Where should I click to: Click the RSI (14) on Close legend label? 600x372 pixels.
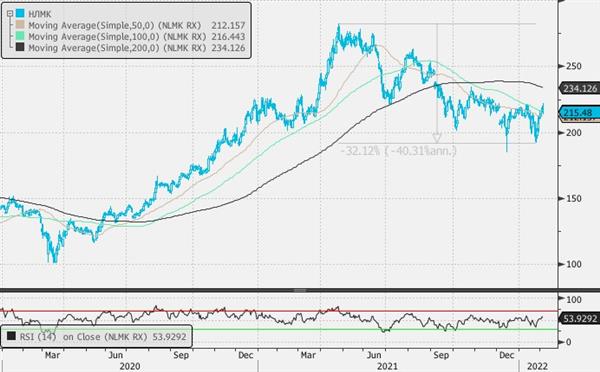[x=103, y=337]
